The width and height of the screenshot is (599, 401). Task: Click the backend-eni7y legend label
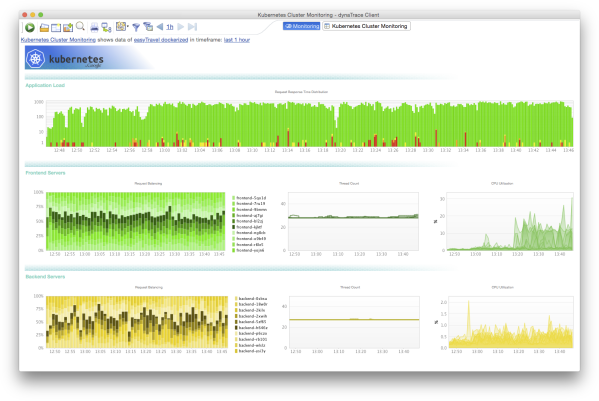click(x=252, y=351)
